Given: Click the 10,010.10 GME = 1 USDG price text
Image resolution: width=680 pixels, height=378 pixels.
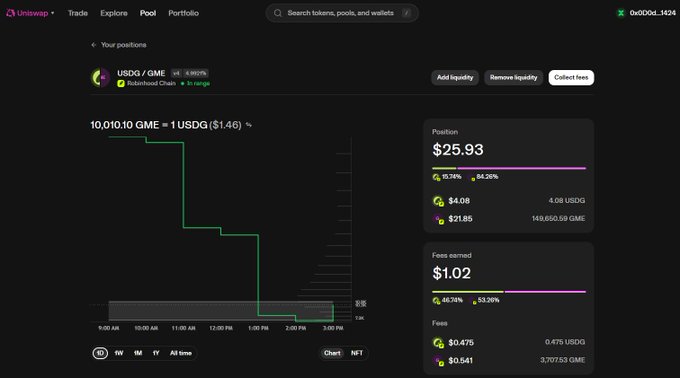Looking at the screenshot, I should 149,125.
